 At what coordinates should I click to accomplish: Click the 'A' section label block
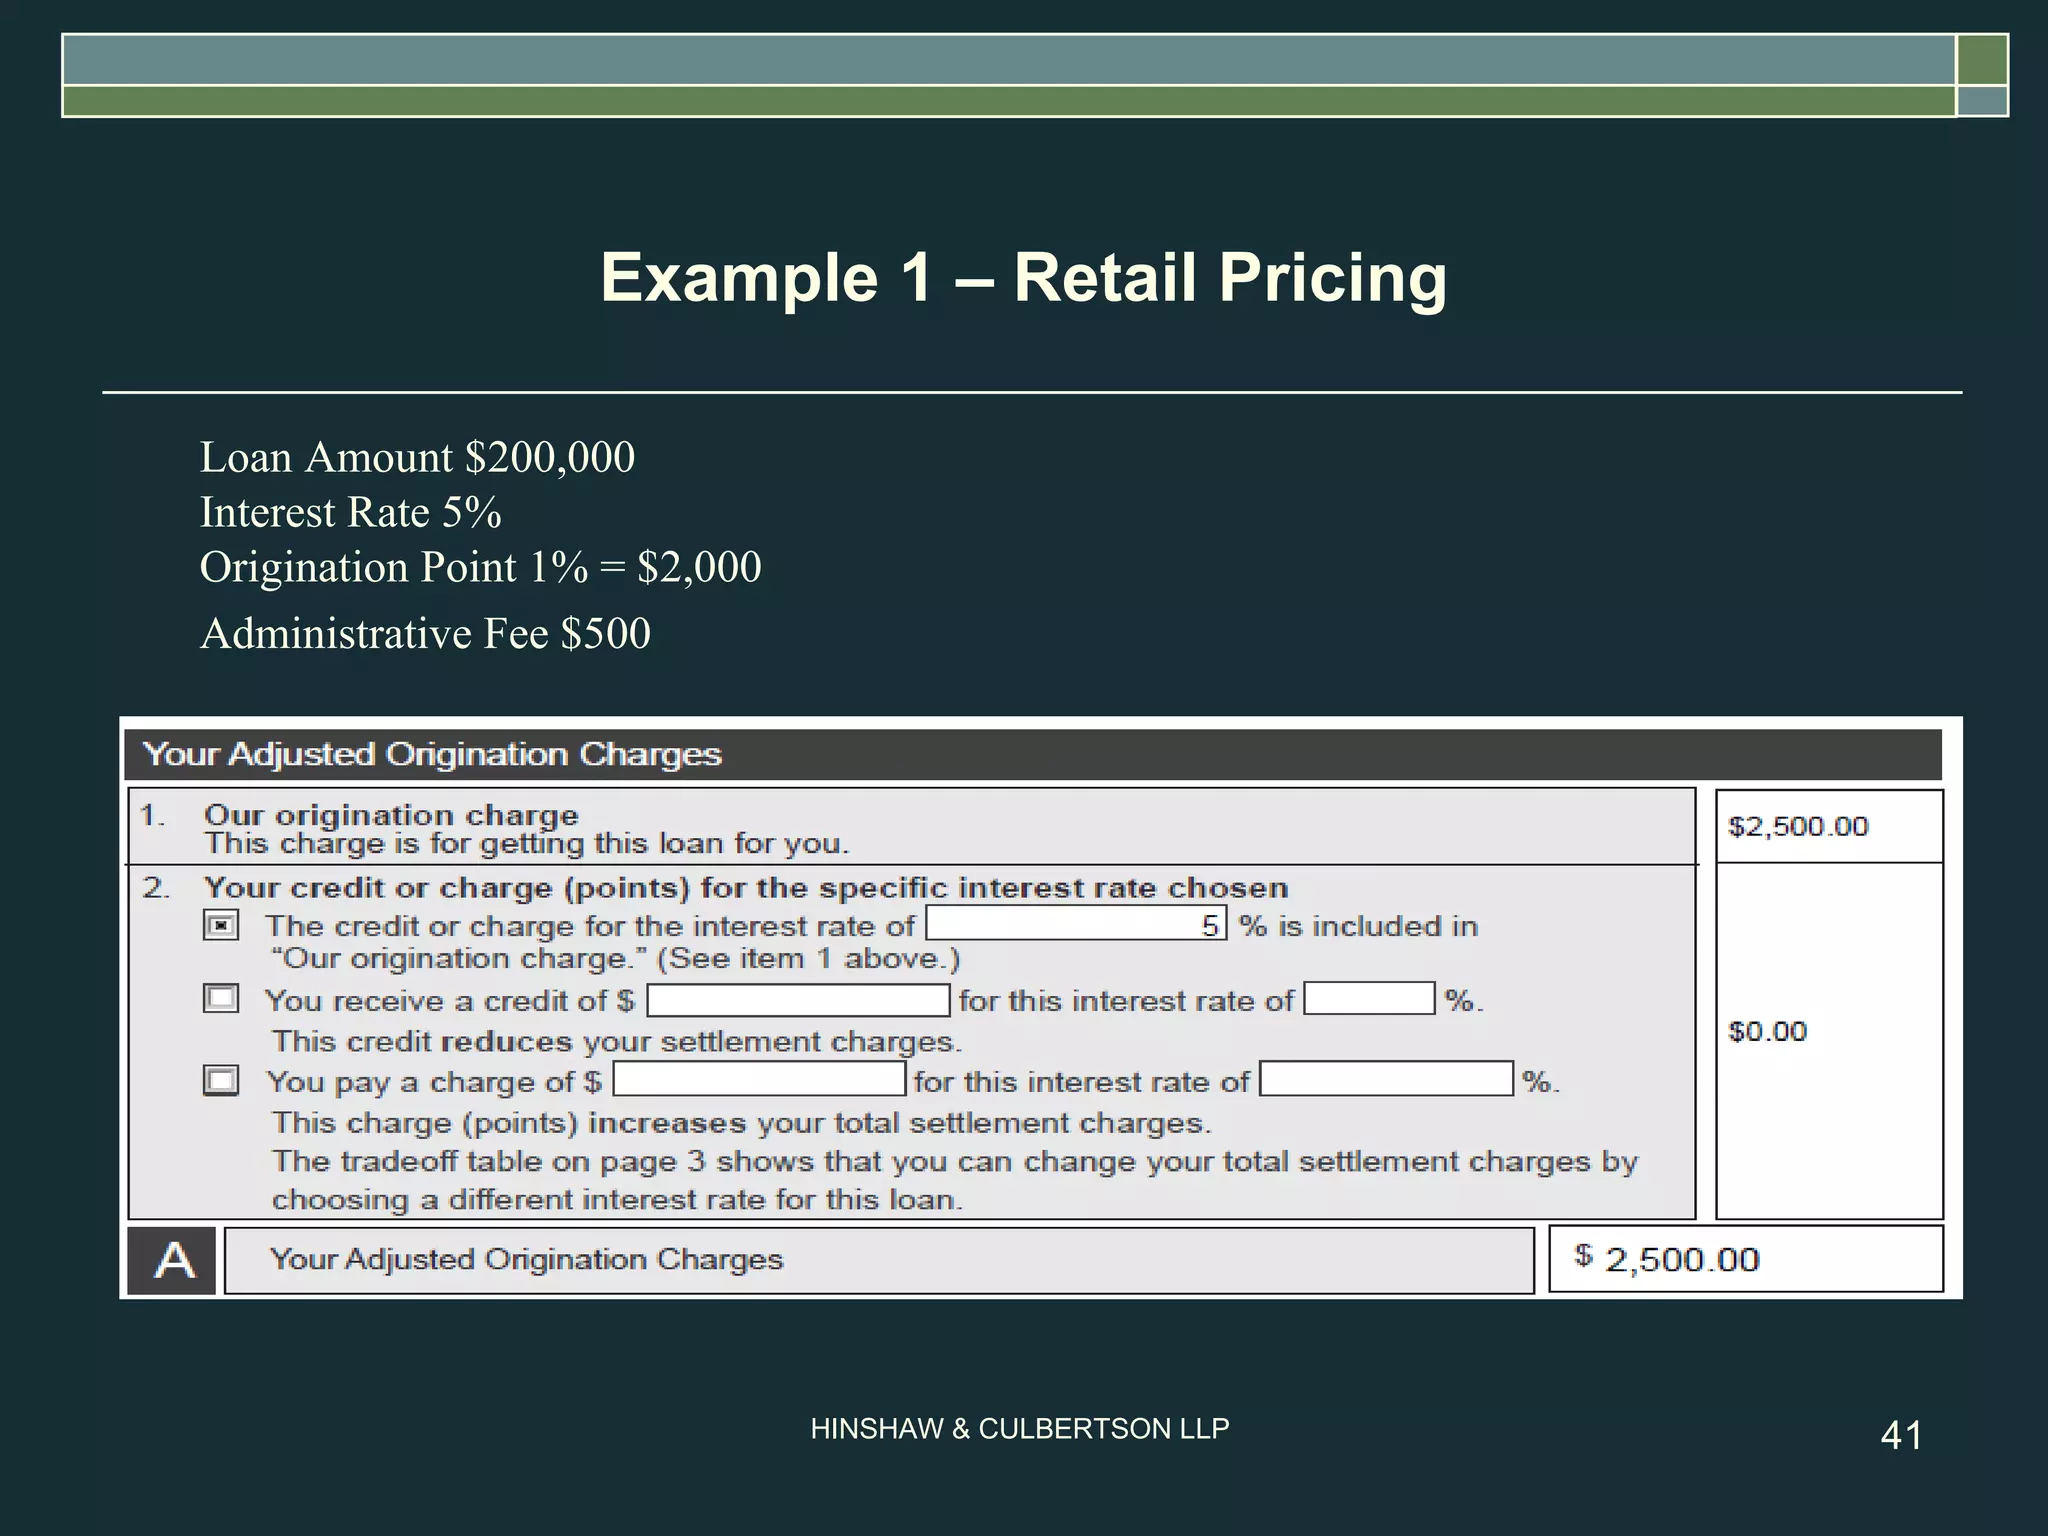click(x=172, y=1260)
